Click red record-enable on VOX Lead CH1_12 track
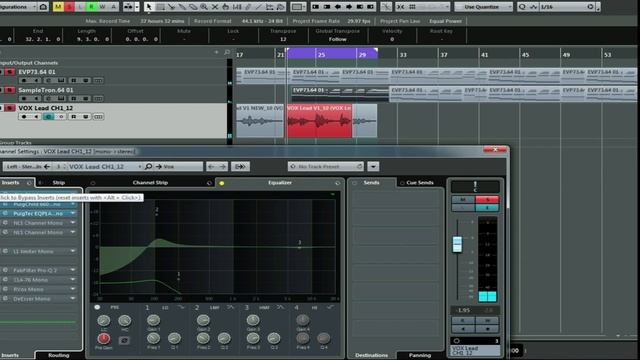This screenshot has height=360, width=640. coord(10,108)
